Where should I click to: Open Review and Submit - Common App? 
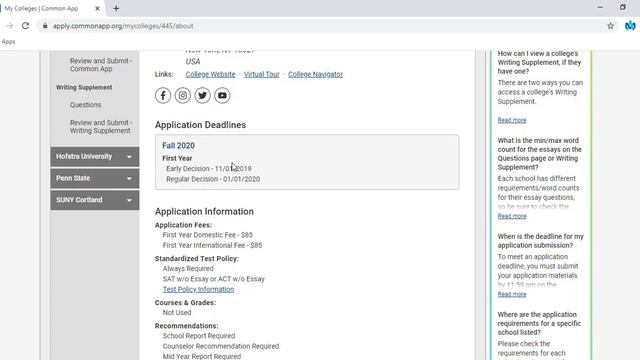click(x=101, y=64)
